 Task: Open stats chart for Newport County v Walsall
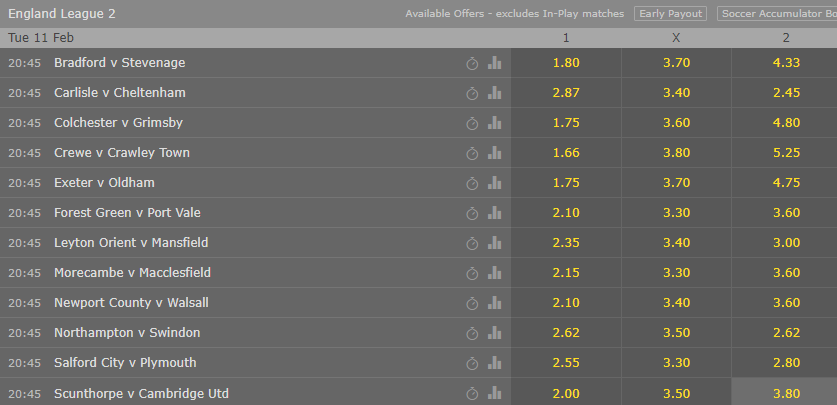[494, 303]
